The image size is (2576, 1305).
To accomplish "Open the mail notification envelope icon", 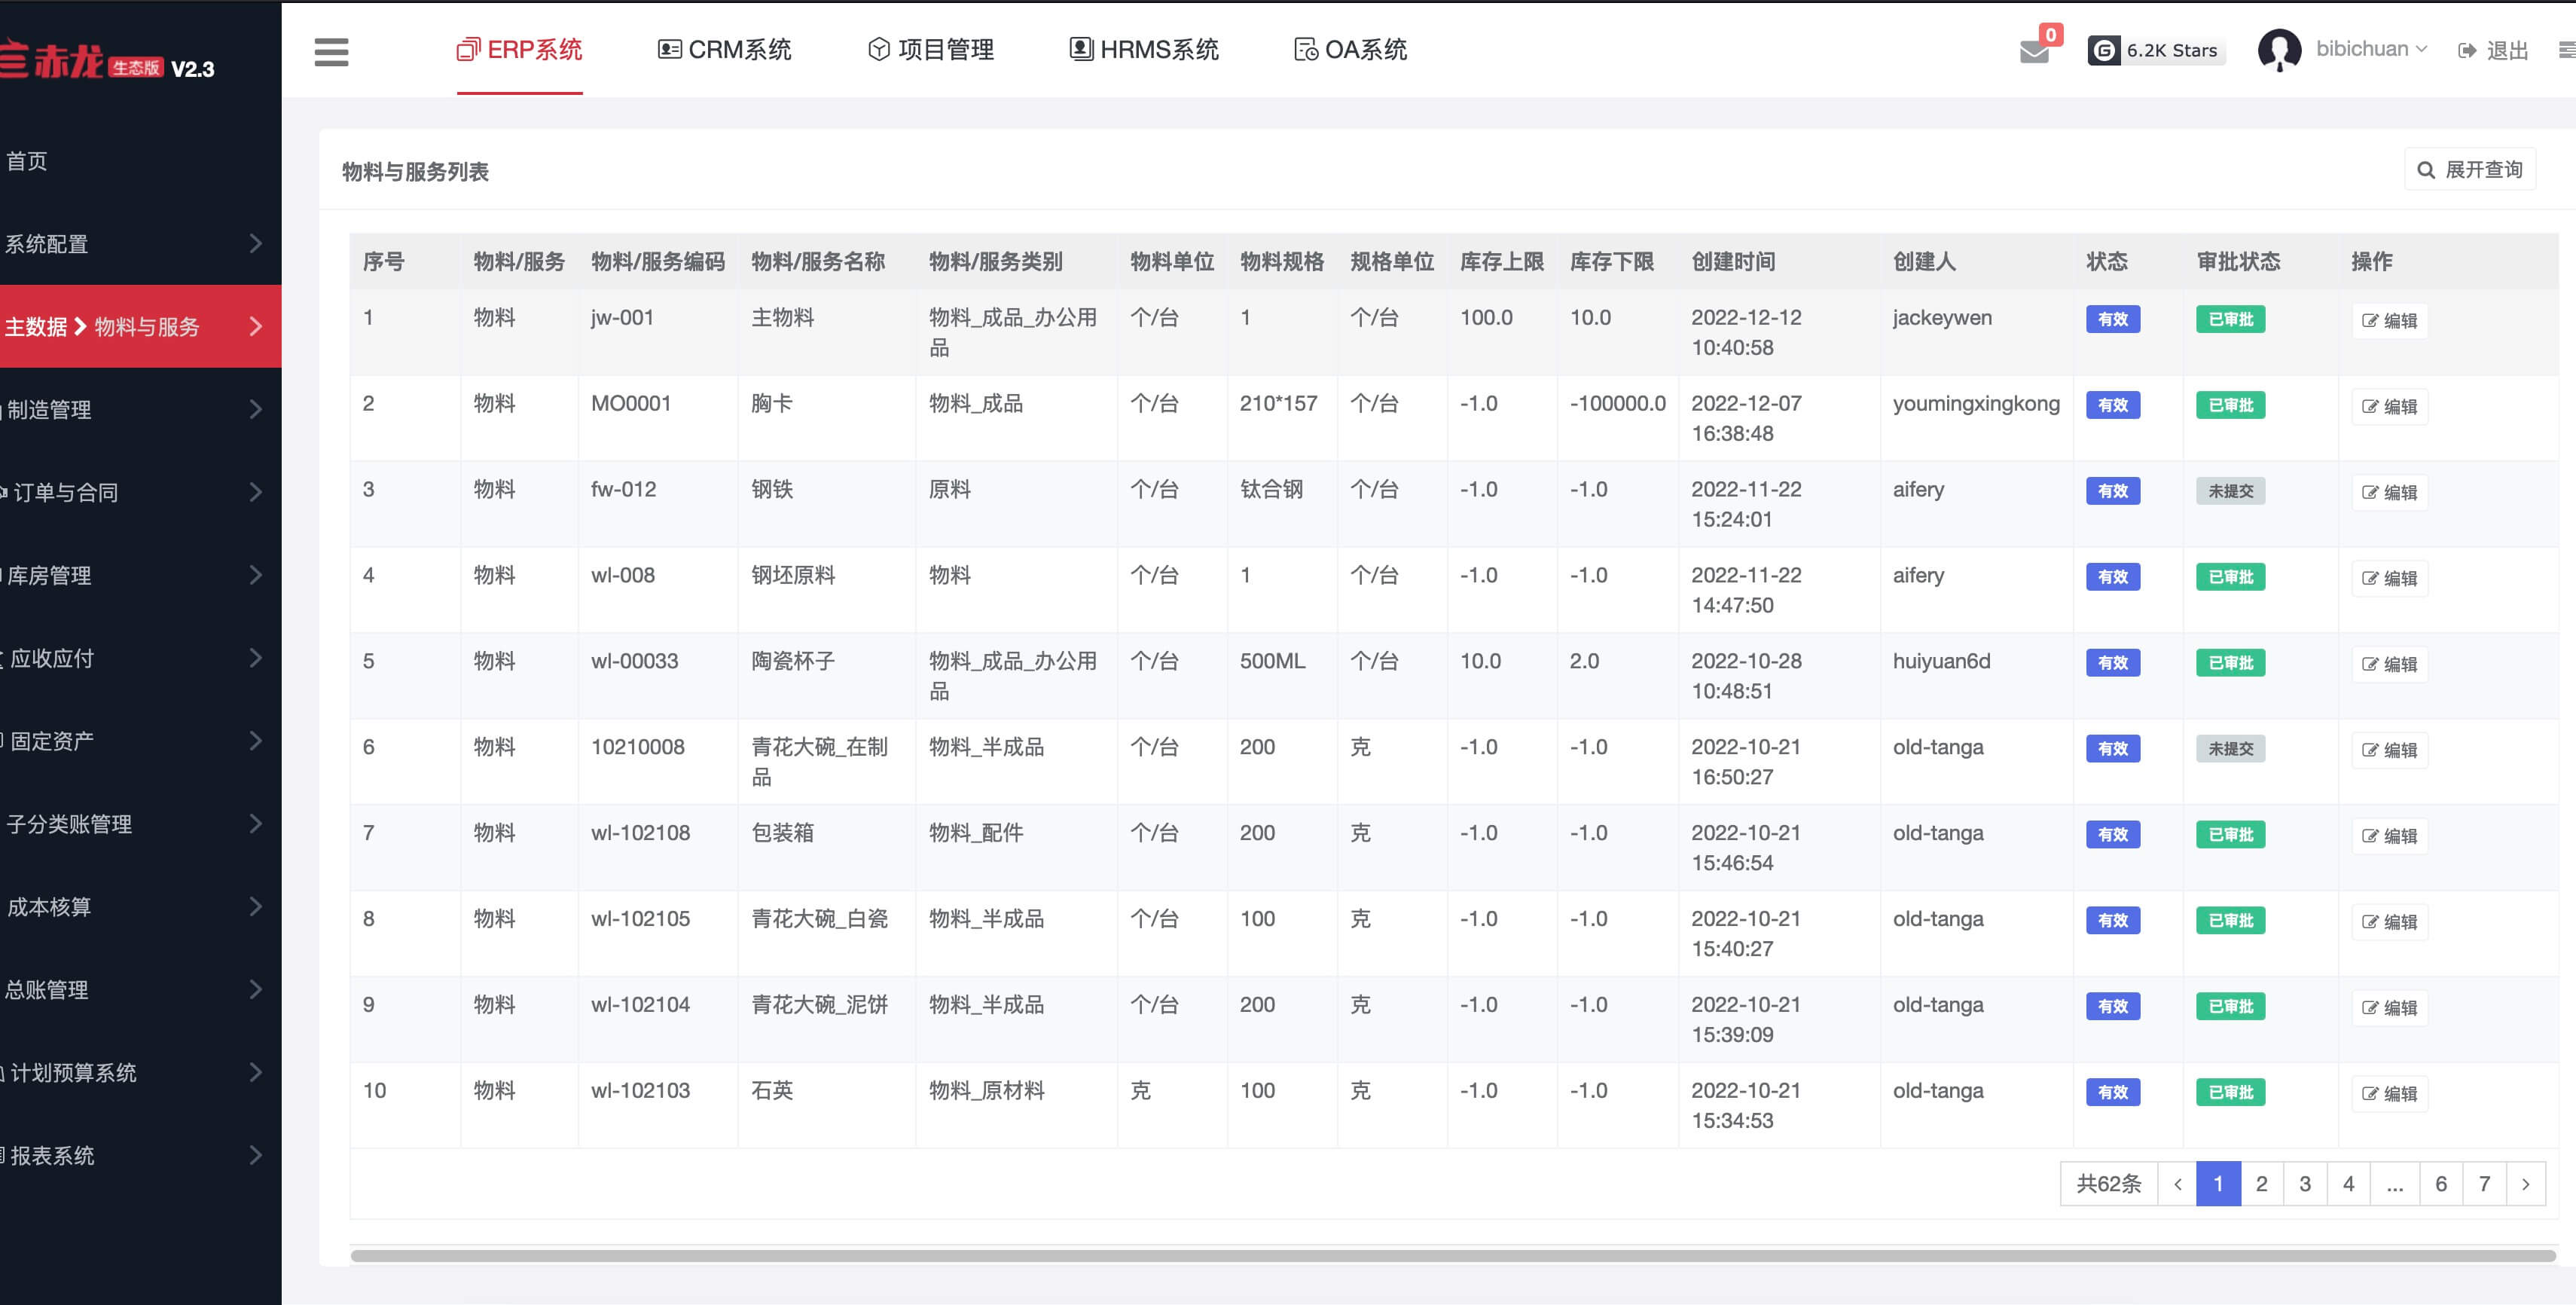I will (2033, 51).
